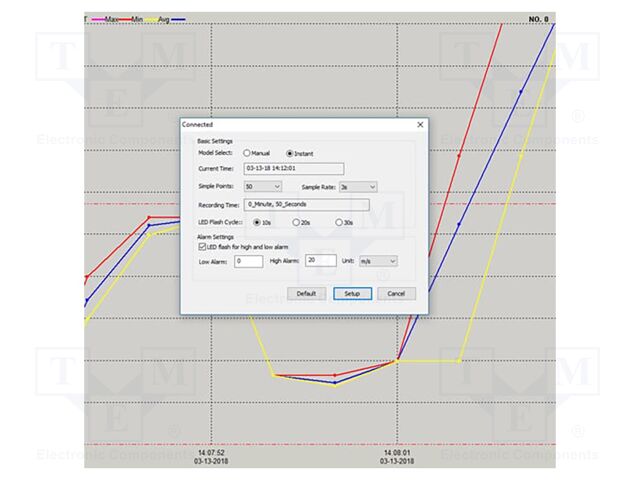Click the Max legend entry

(109, 19)
